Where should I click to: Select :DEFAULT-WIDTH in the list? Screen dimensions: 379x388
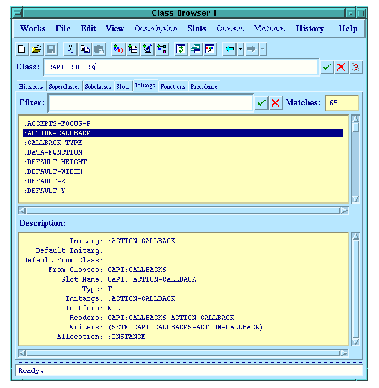coord(183,171)
